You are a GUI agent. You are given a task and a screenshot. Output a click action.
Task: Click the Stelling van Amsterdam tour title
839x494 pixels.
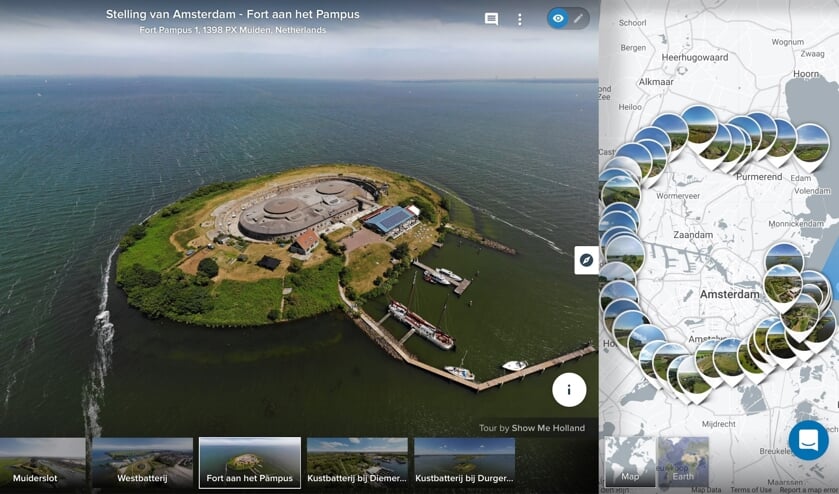[233, 14]
